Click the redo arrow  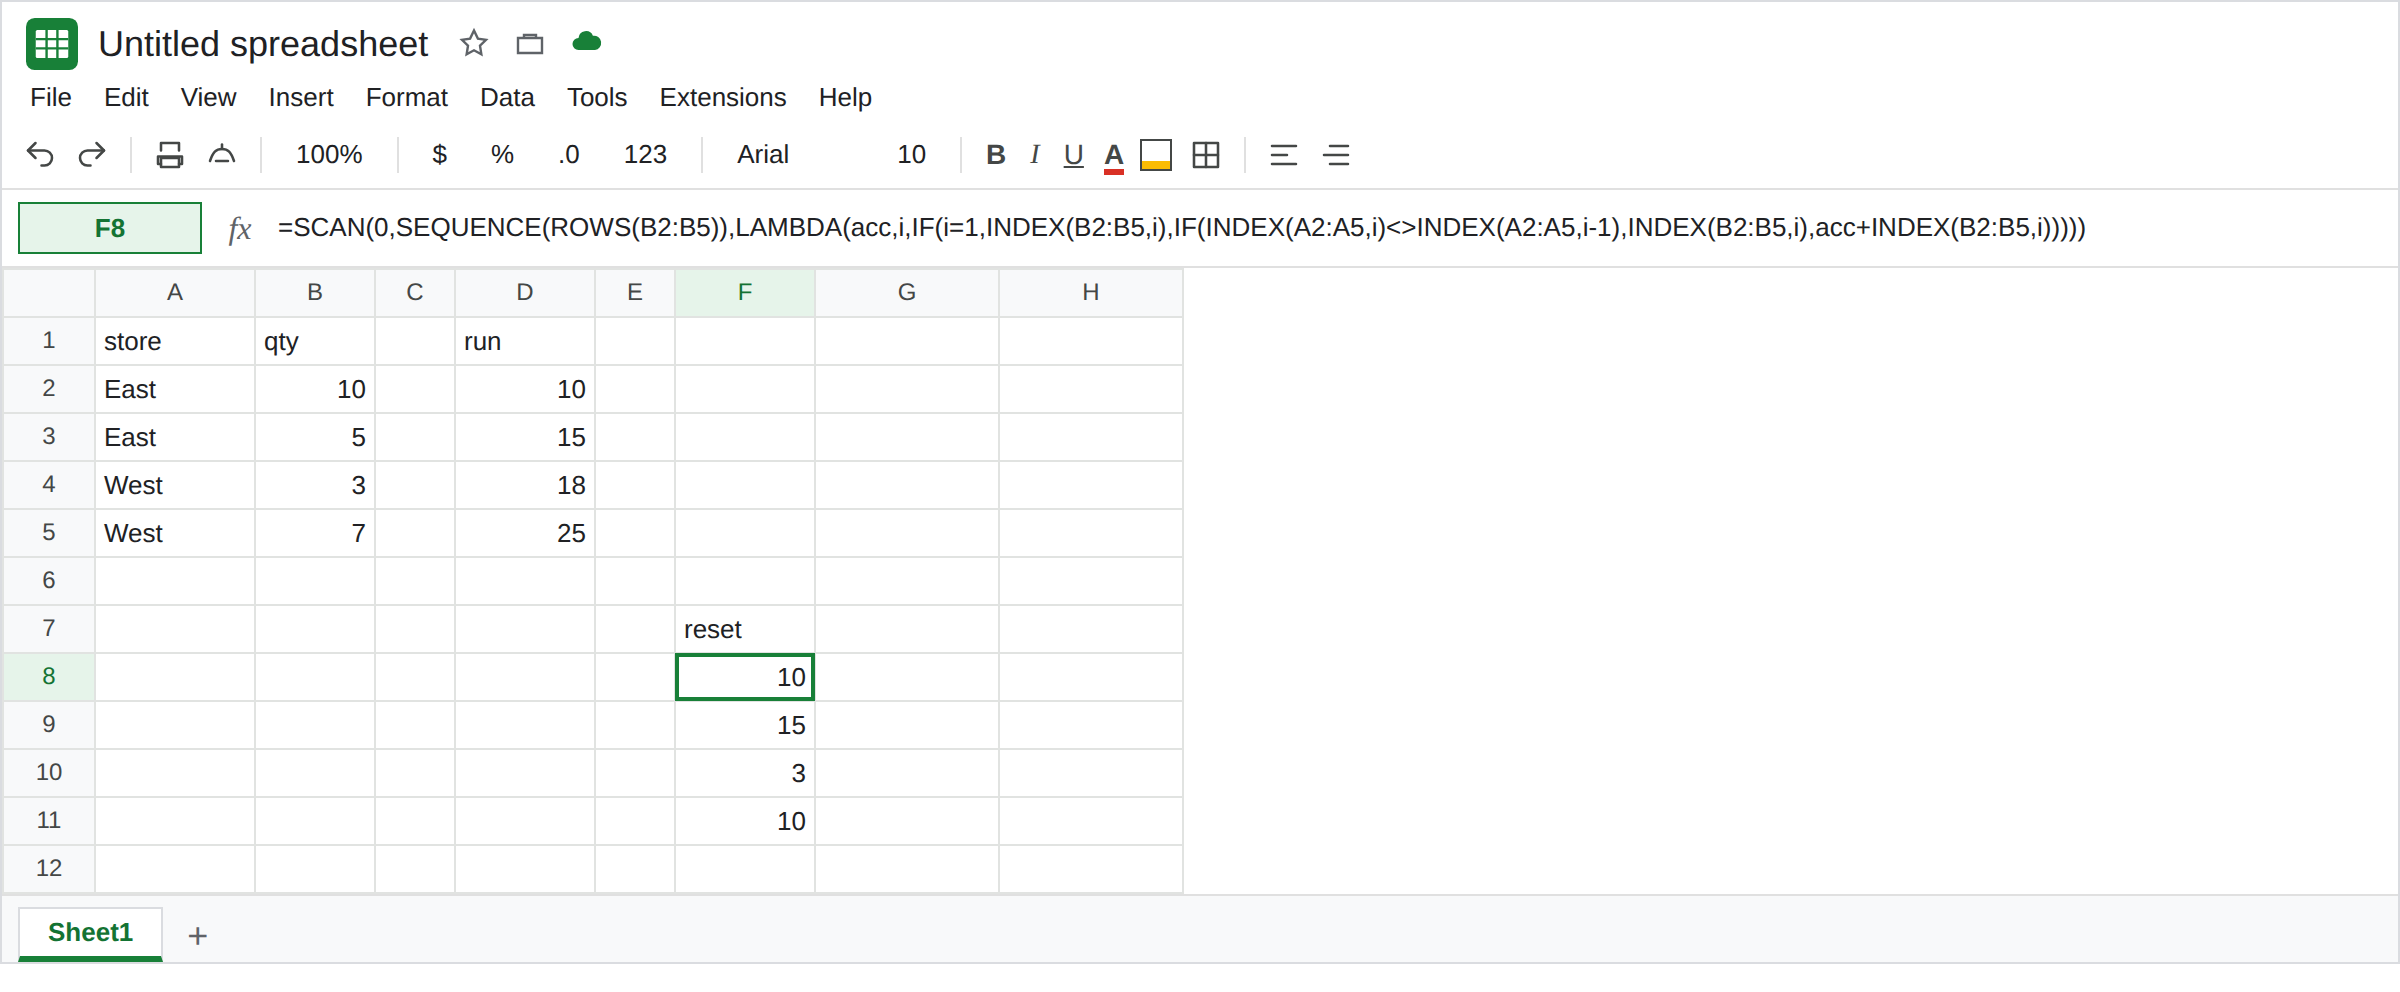pyautogui.click(x=92, y=155)
